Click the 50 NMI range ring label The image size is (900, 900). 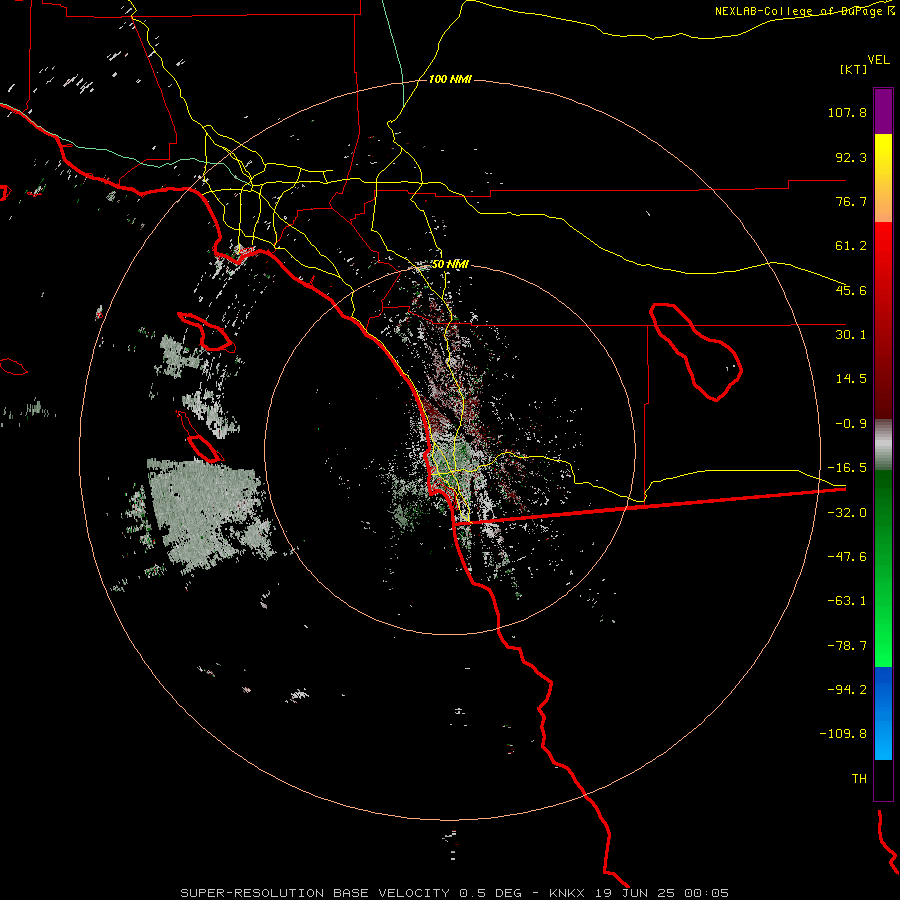[450, 264]
